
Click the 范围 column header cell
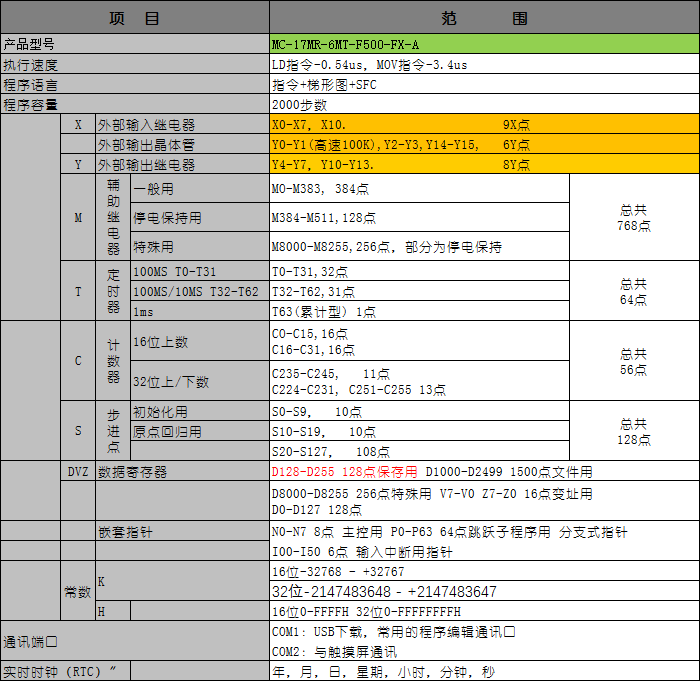(x=484, y=19)
